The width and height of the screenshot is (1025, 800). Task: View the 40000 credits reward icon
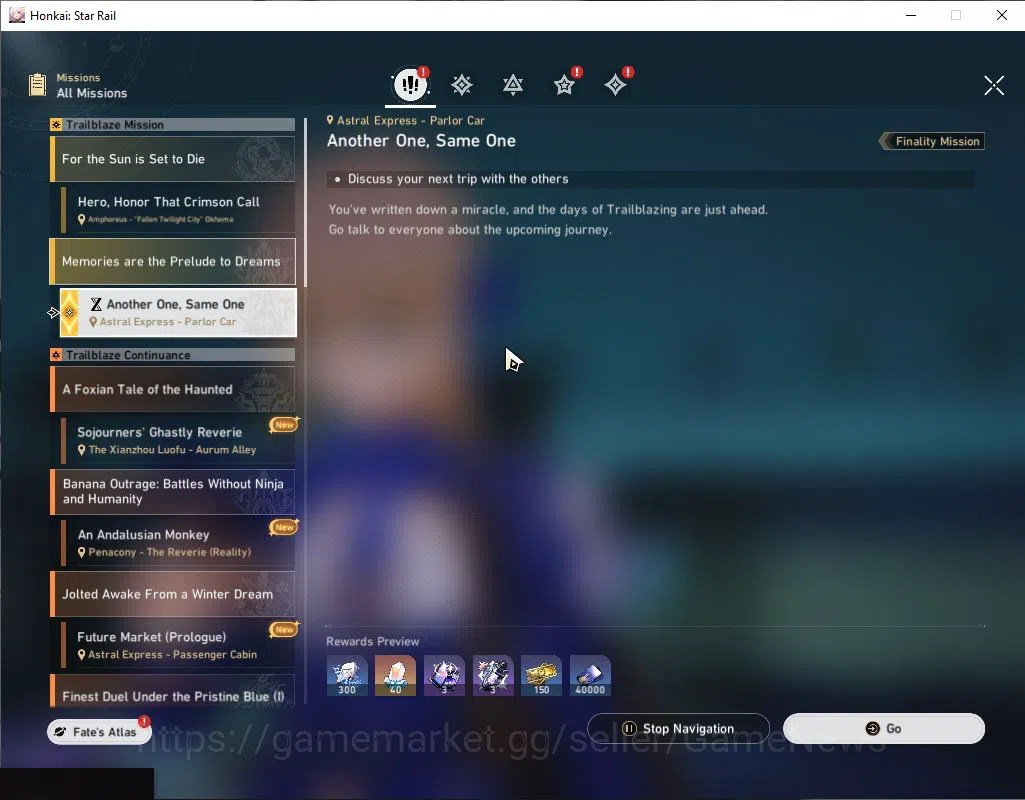(590, 676)
